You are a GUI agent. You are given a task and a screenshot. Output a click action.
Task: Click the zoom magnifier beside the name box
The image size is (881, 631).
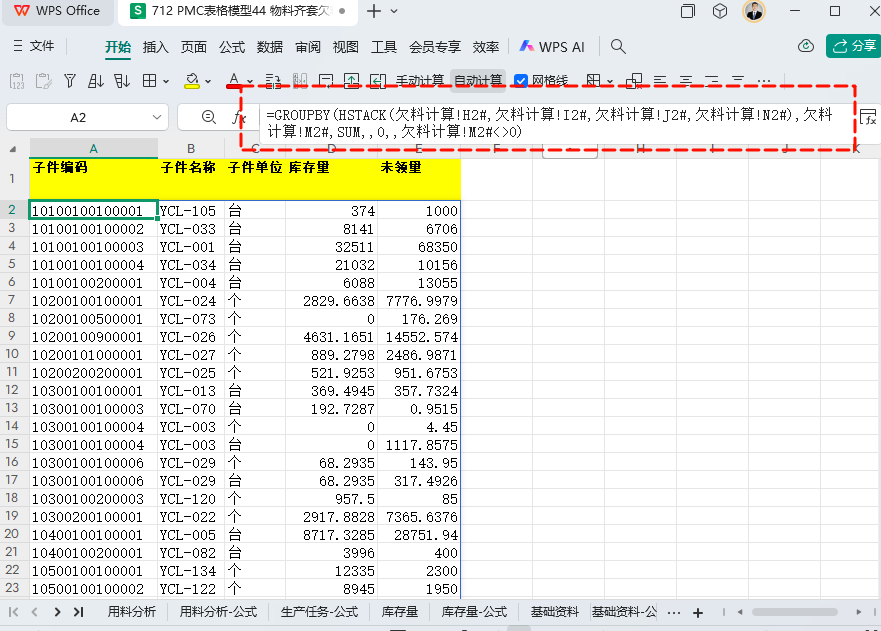pos(208,117)
